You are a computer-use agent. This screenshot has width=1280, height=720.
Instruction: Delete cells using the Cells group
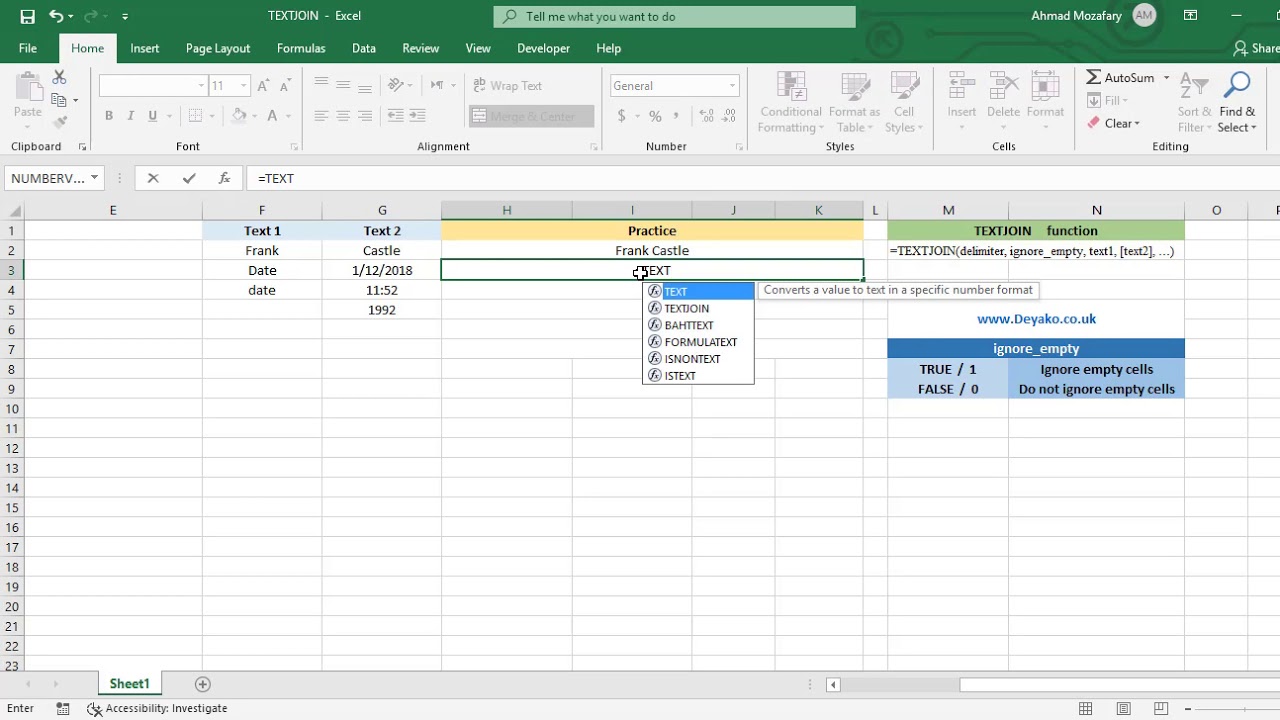coord(1003,102)
